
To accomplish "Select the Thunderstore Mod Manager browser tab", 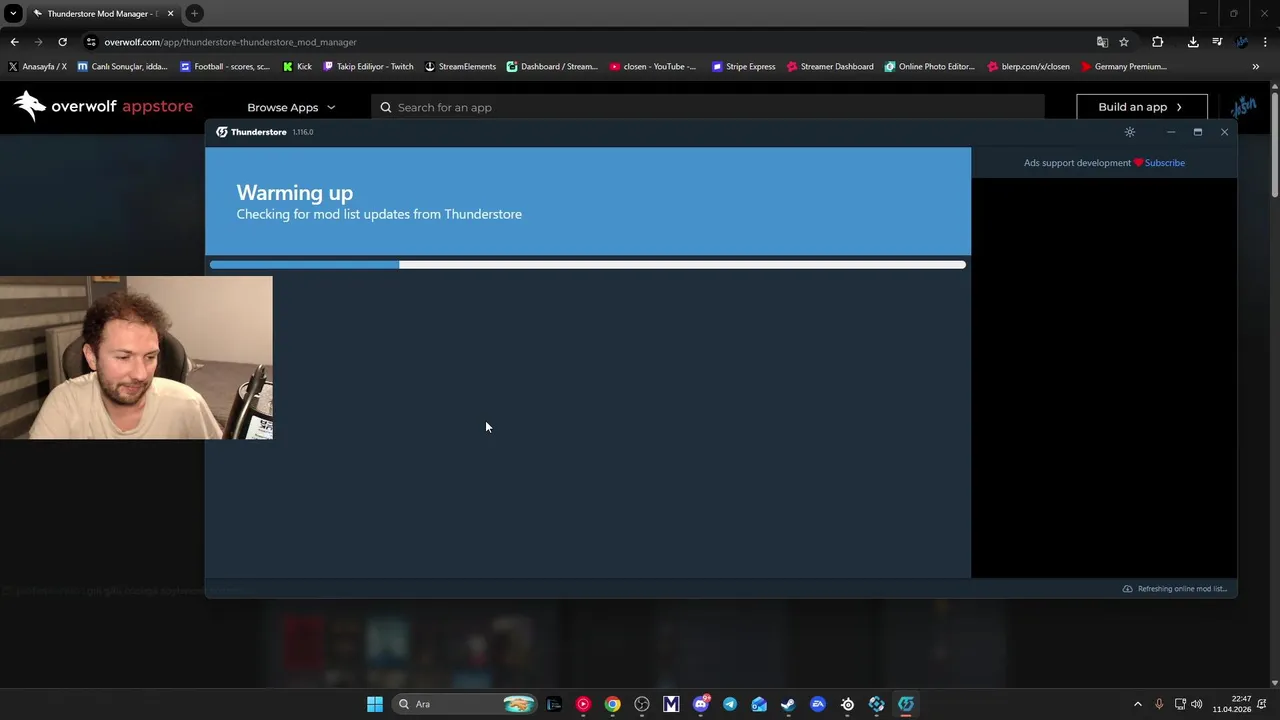I will [103, 14].
